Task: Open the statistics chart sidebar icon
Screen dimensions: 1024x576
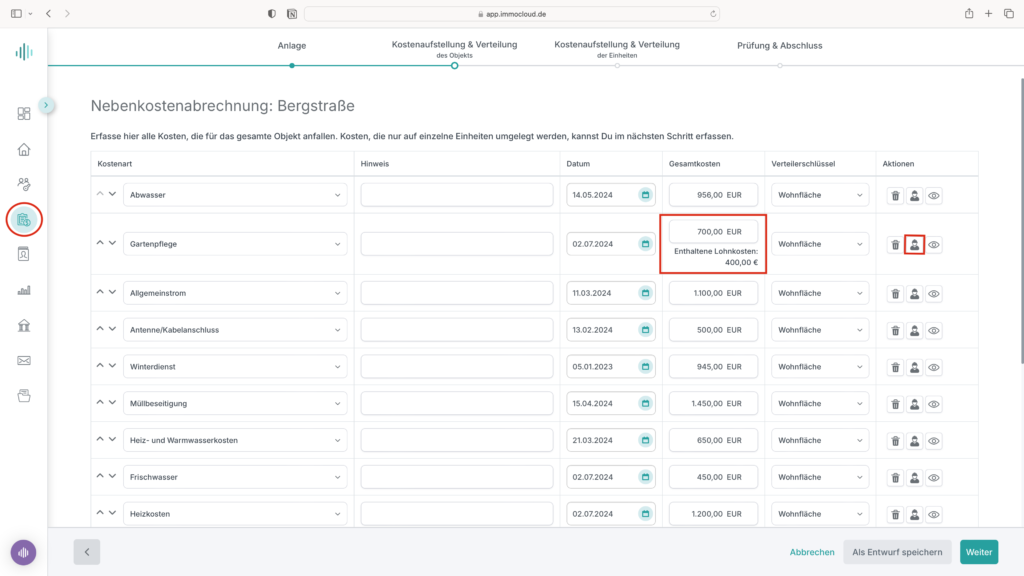Action: coord(24,290)
